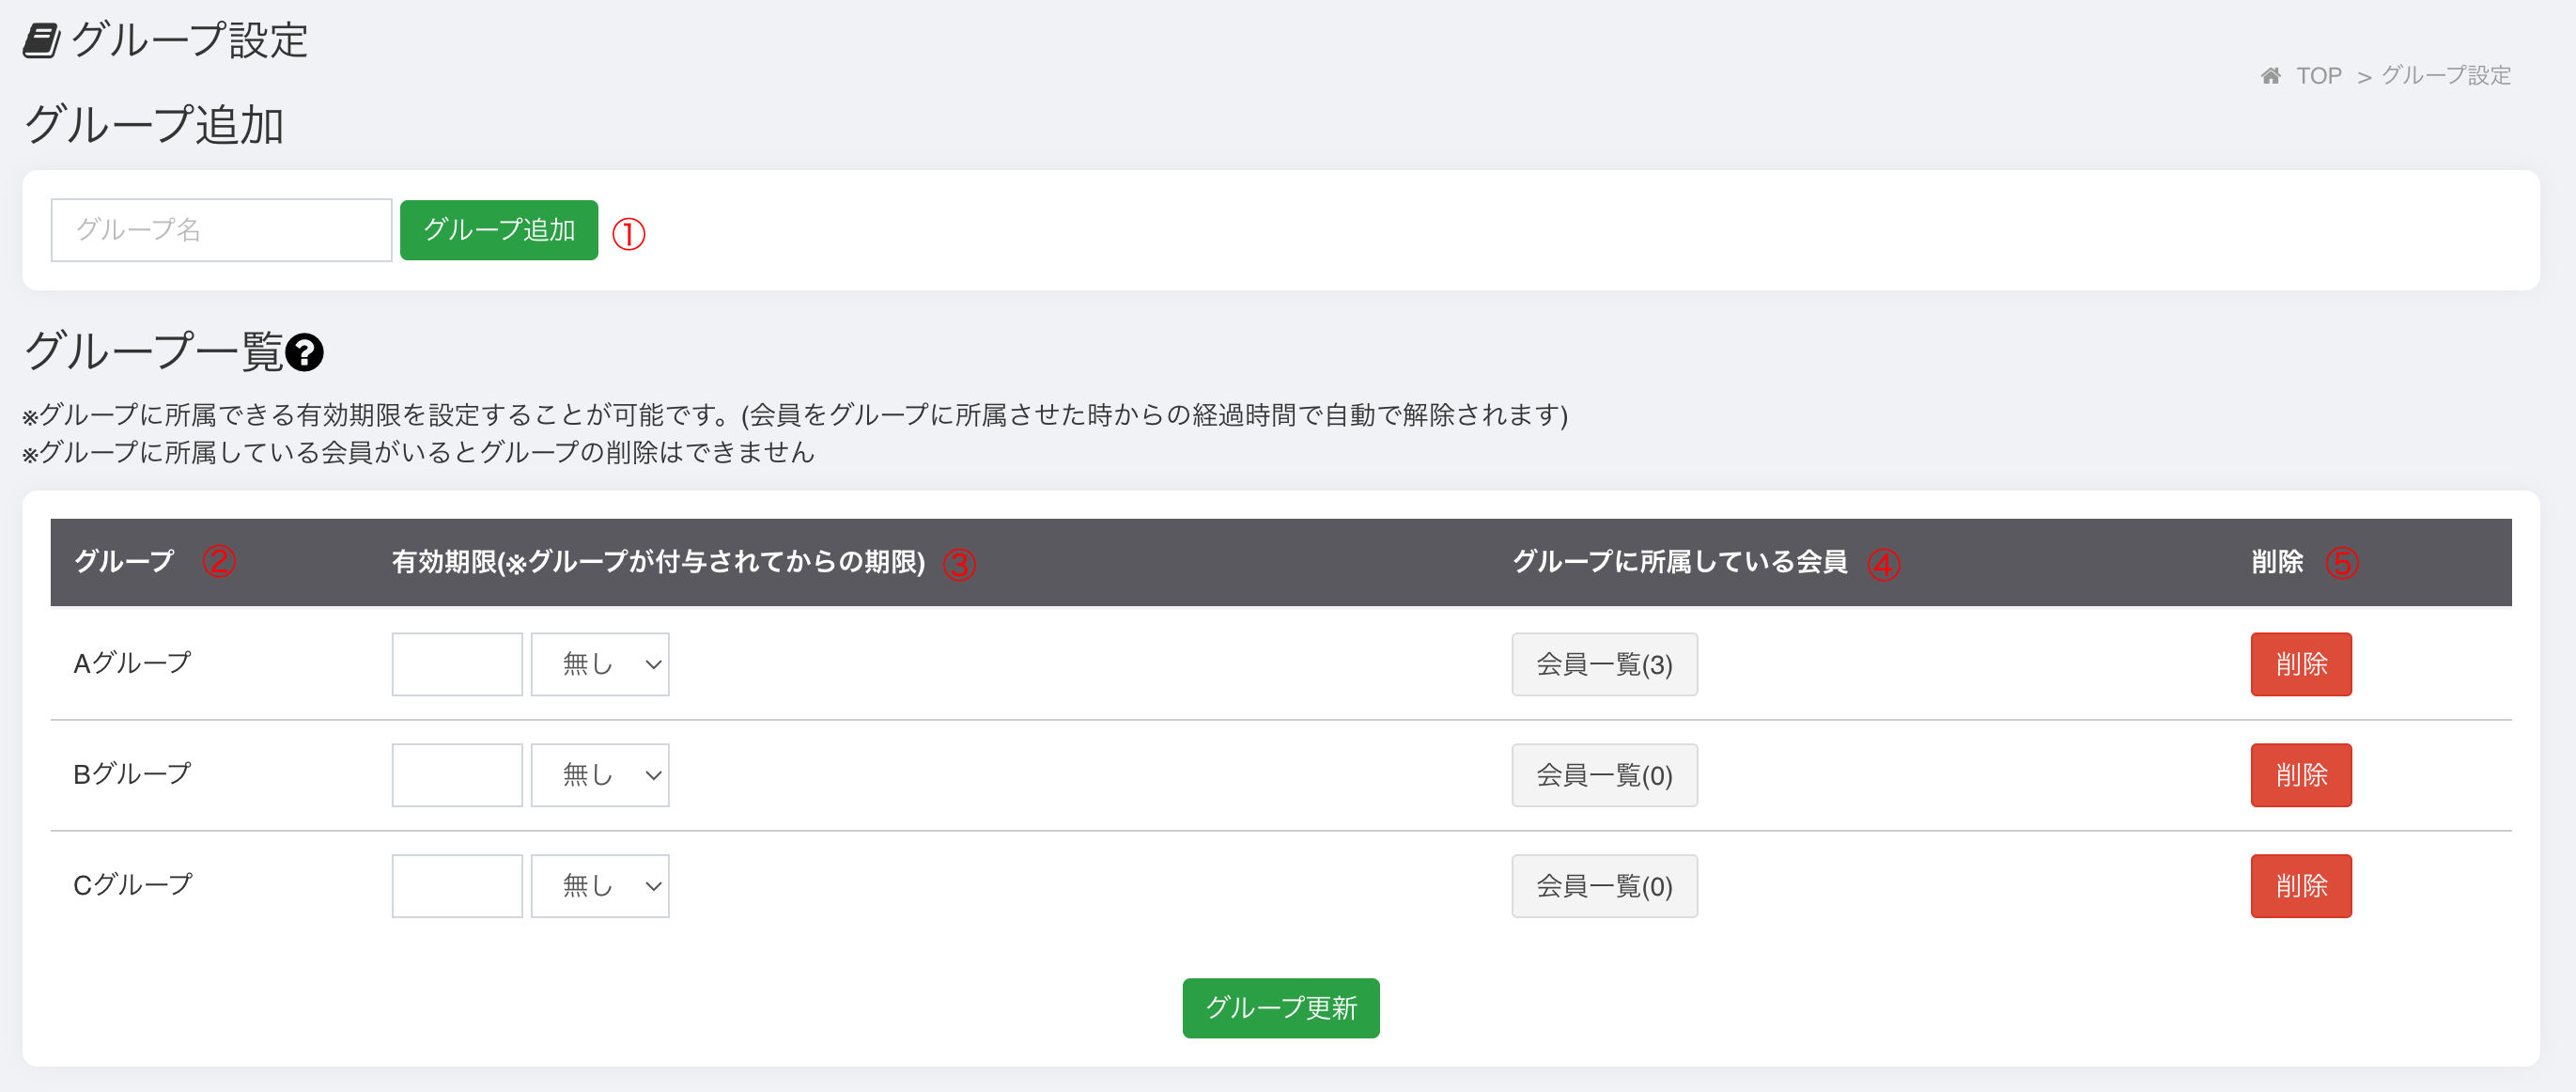This screenshot has height=1092, width=2576.
Task: Open the Aグループ 無し period dropdown
Action: point(600,664)
